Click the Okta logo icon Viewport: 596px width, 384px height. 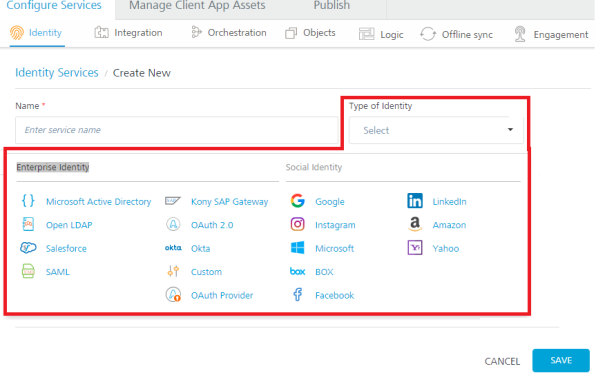point(173,248)
